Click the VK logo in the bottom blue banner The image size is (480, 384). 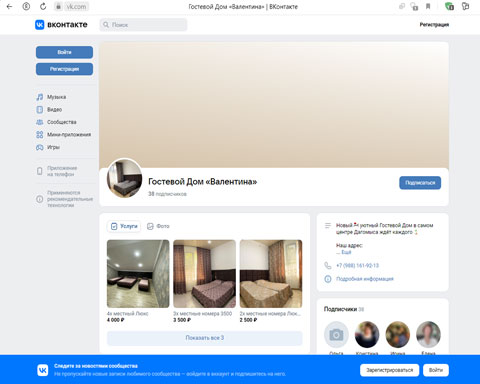pos(43,370)
